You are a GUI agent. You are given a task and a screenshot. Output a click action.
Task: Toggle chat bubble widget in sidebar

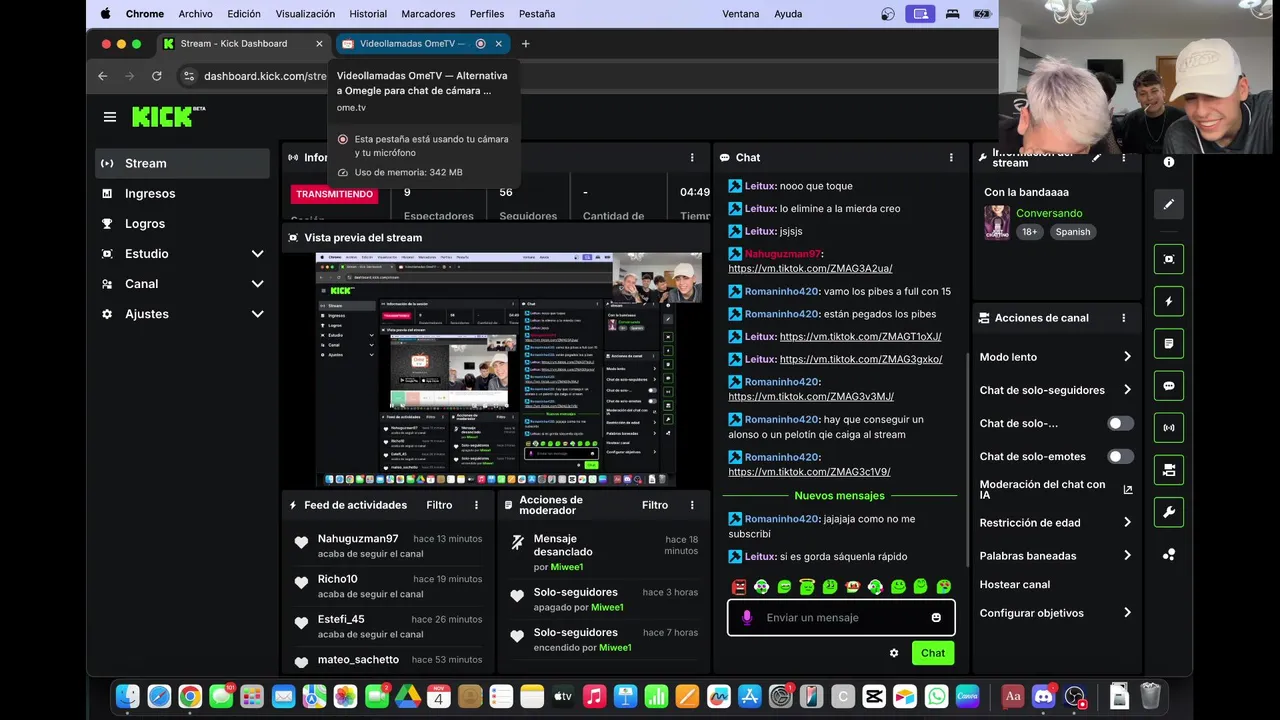[1169, 386]
